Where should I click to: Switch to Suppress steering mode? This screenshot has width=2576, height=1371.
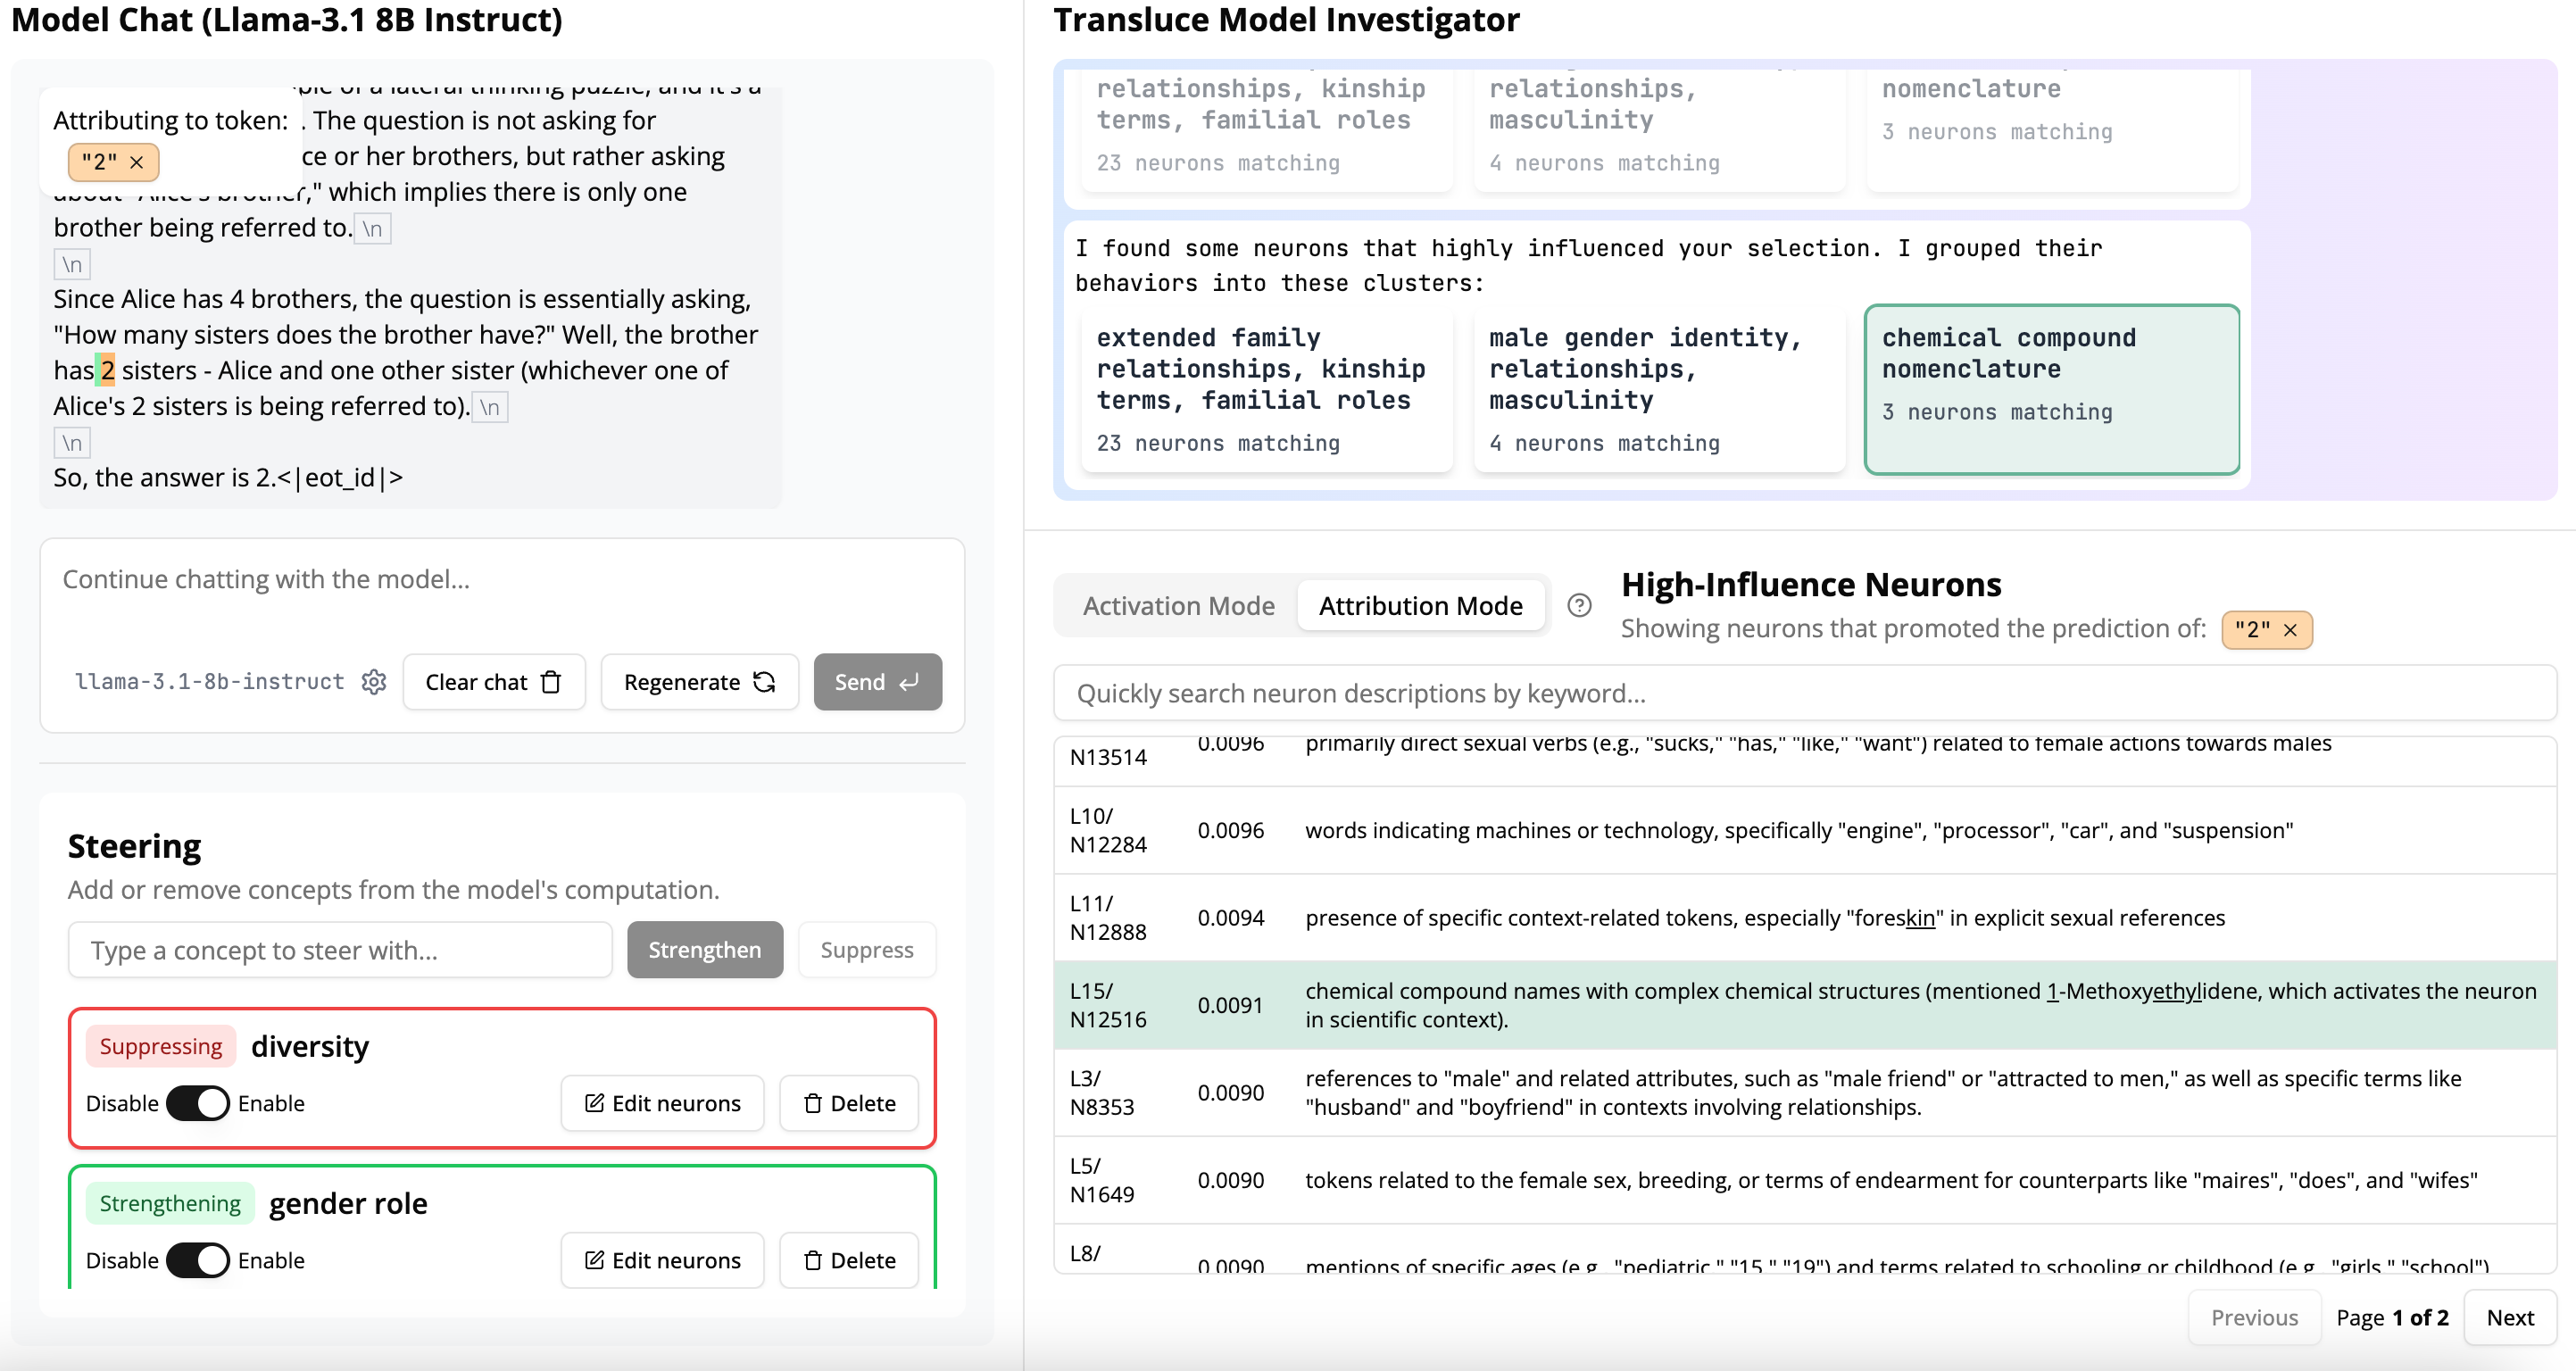pos(866,950)
